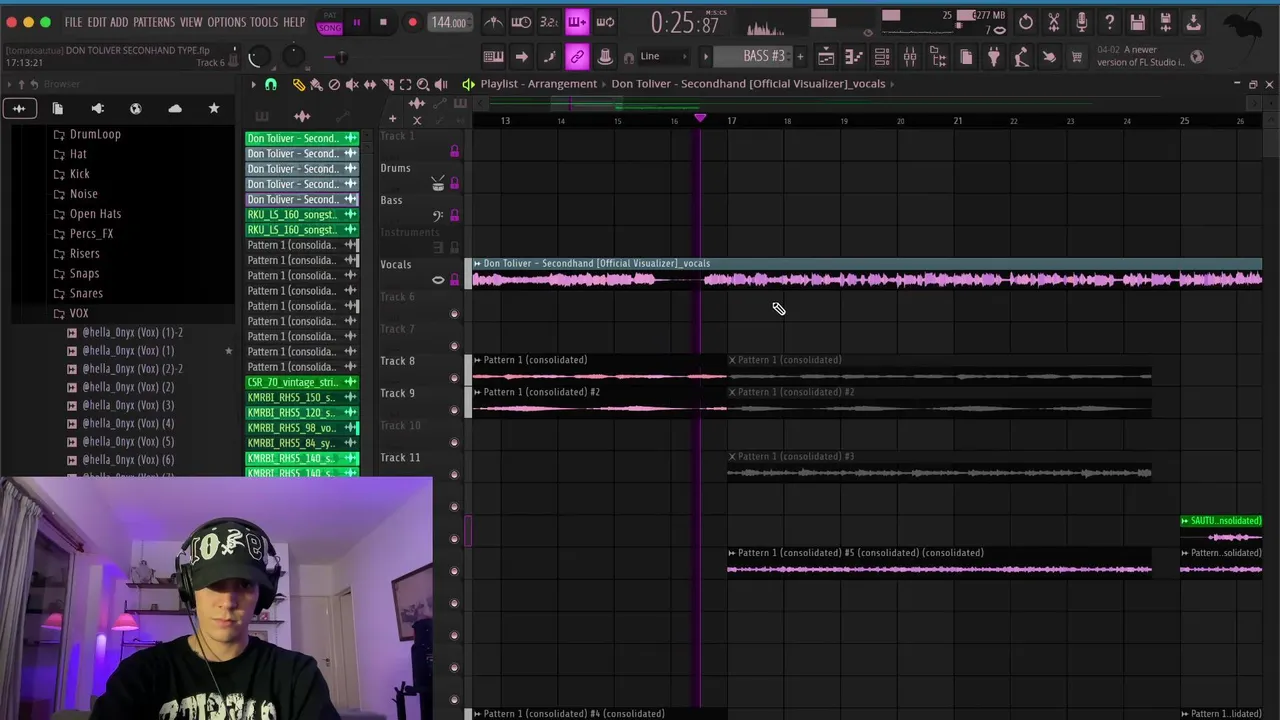Image resolution: width=1280 pixels, height=720 pixels.
Task: Mute Track 8 with its LED
Action: tap(454, 378)
